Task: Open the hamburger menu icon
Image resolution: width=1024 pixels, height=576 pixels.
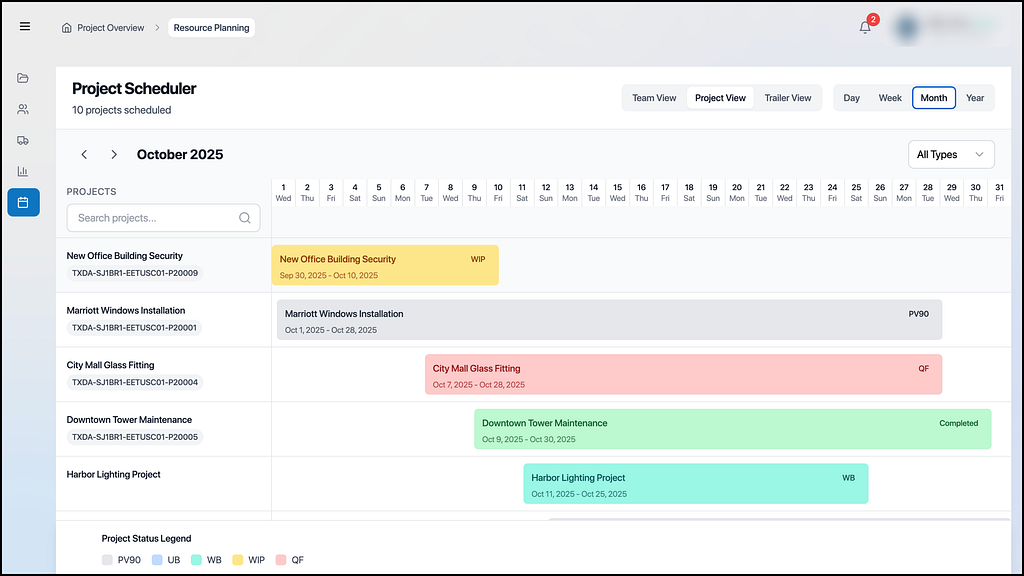Action: click(25, 27)
